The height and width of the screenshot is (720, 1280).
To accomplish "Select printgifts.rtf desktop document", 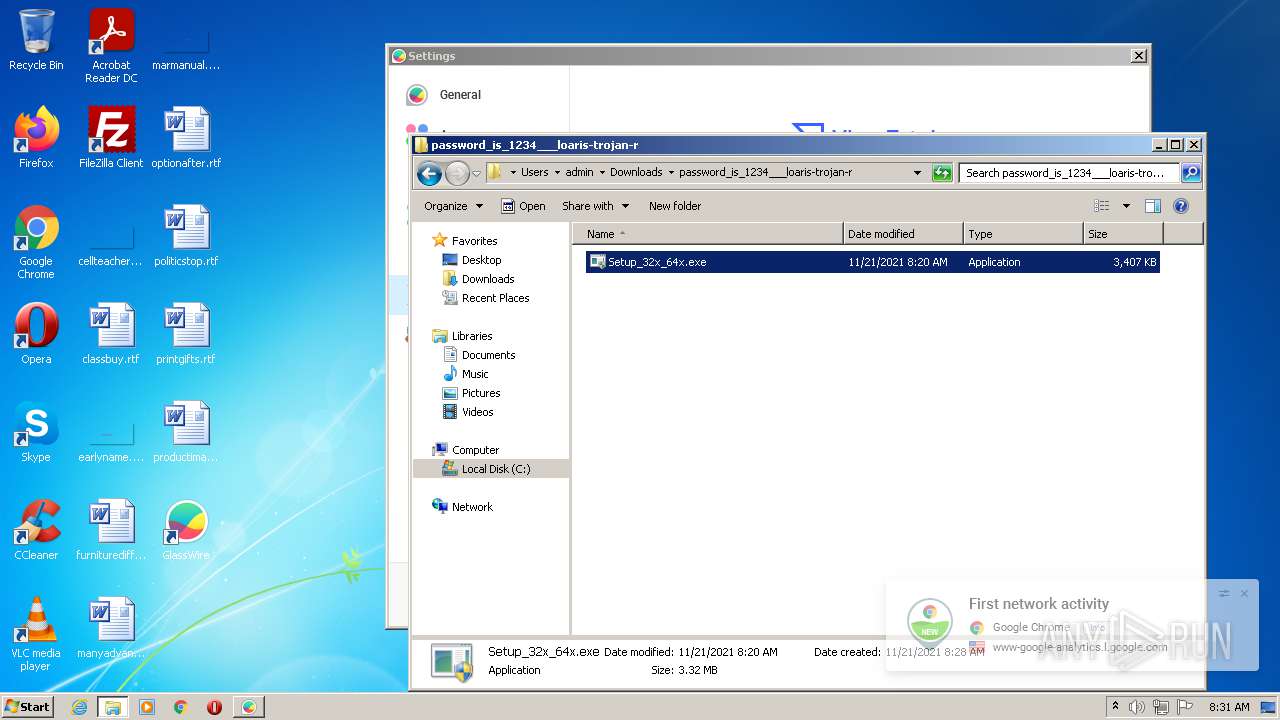I will (186, 334).
